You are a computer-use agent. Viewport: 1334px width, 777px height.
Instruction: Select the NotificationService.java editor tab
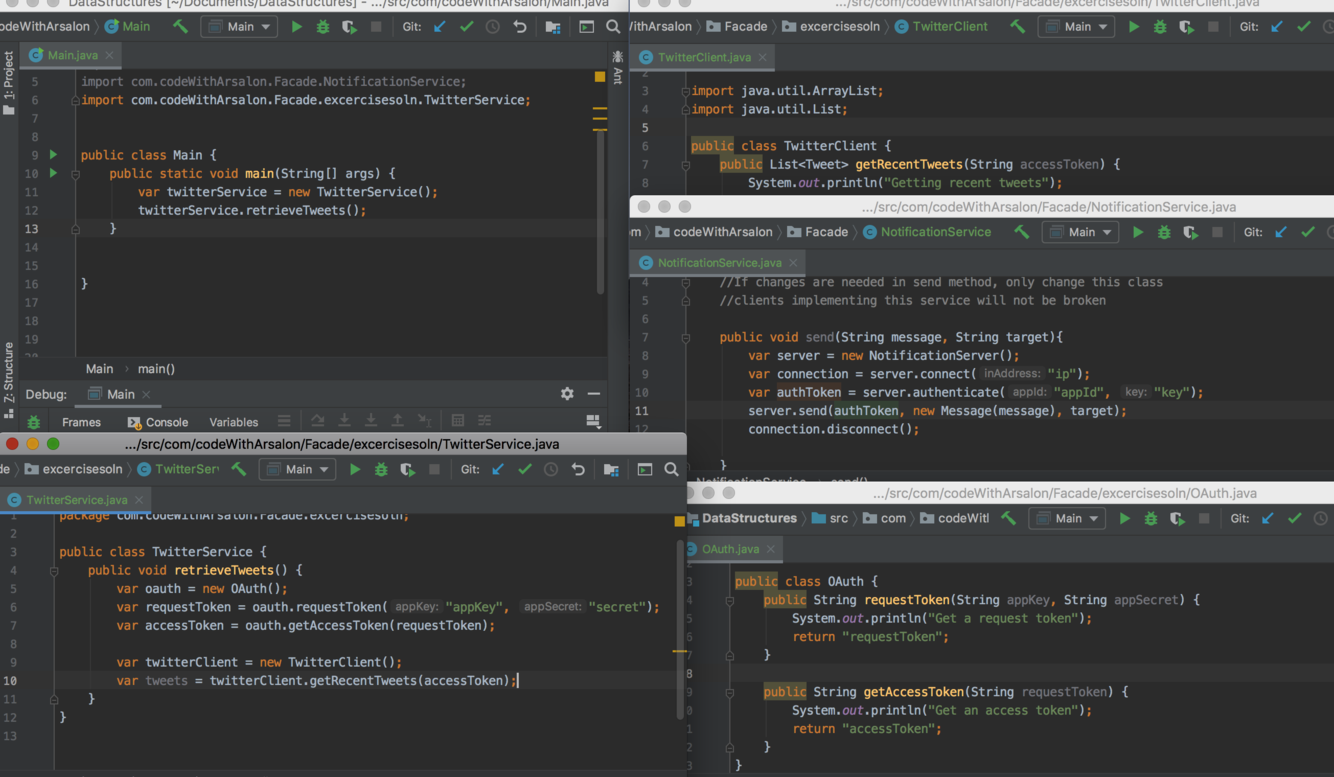click(718, 263)
